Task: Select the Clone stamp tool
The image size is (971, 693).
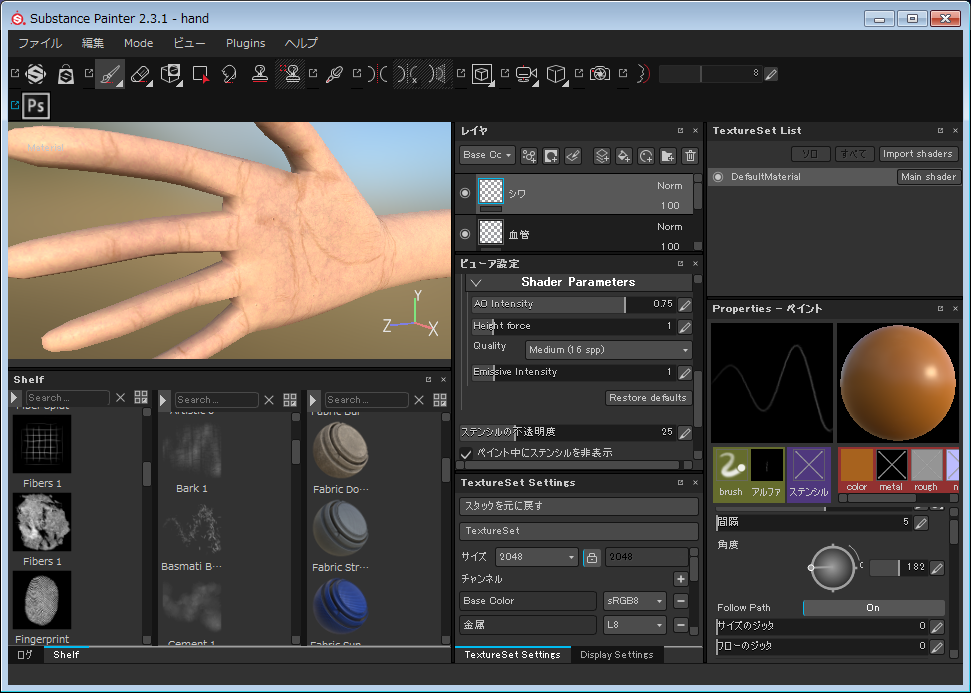Action: [260, 74]
